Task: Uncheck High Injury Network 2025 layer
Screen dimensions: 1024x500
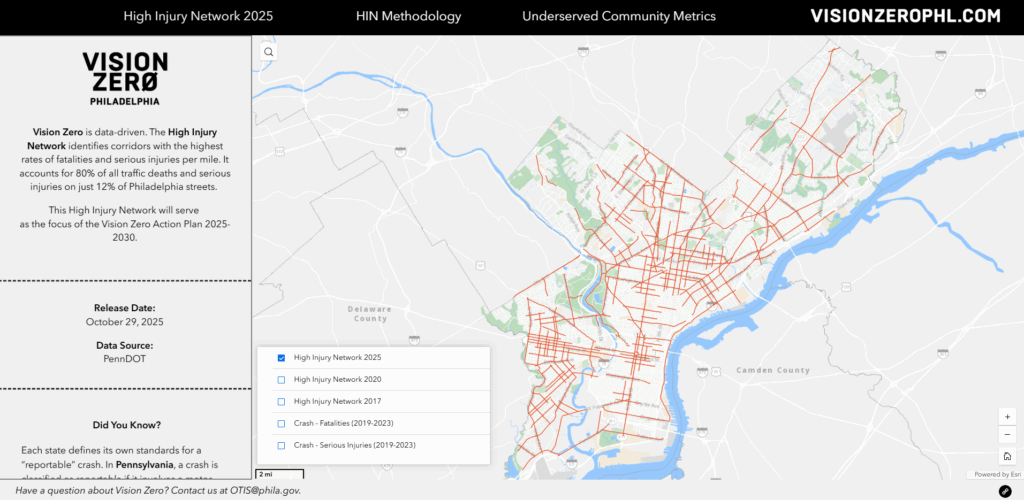Action: pos(281,358)
